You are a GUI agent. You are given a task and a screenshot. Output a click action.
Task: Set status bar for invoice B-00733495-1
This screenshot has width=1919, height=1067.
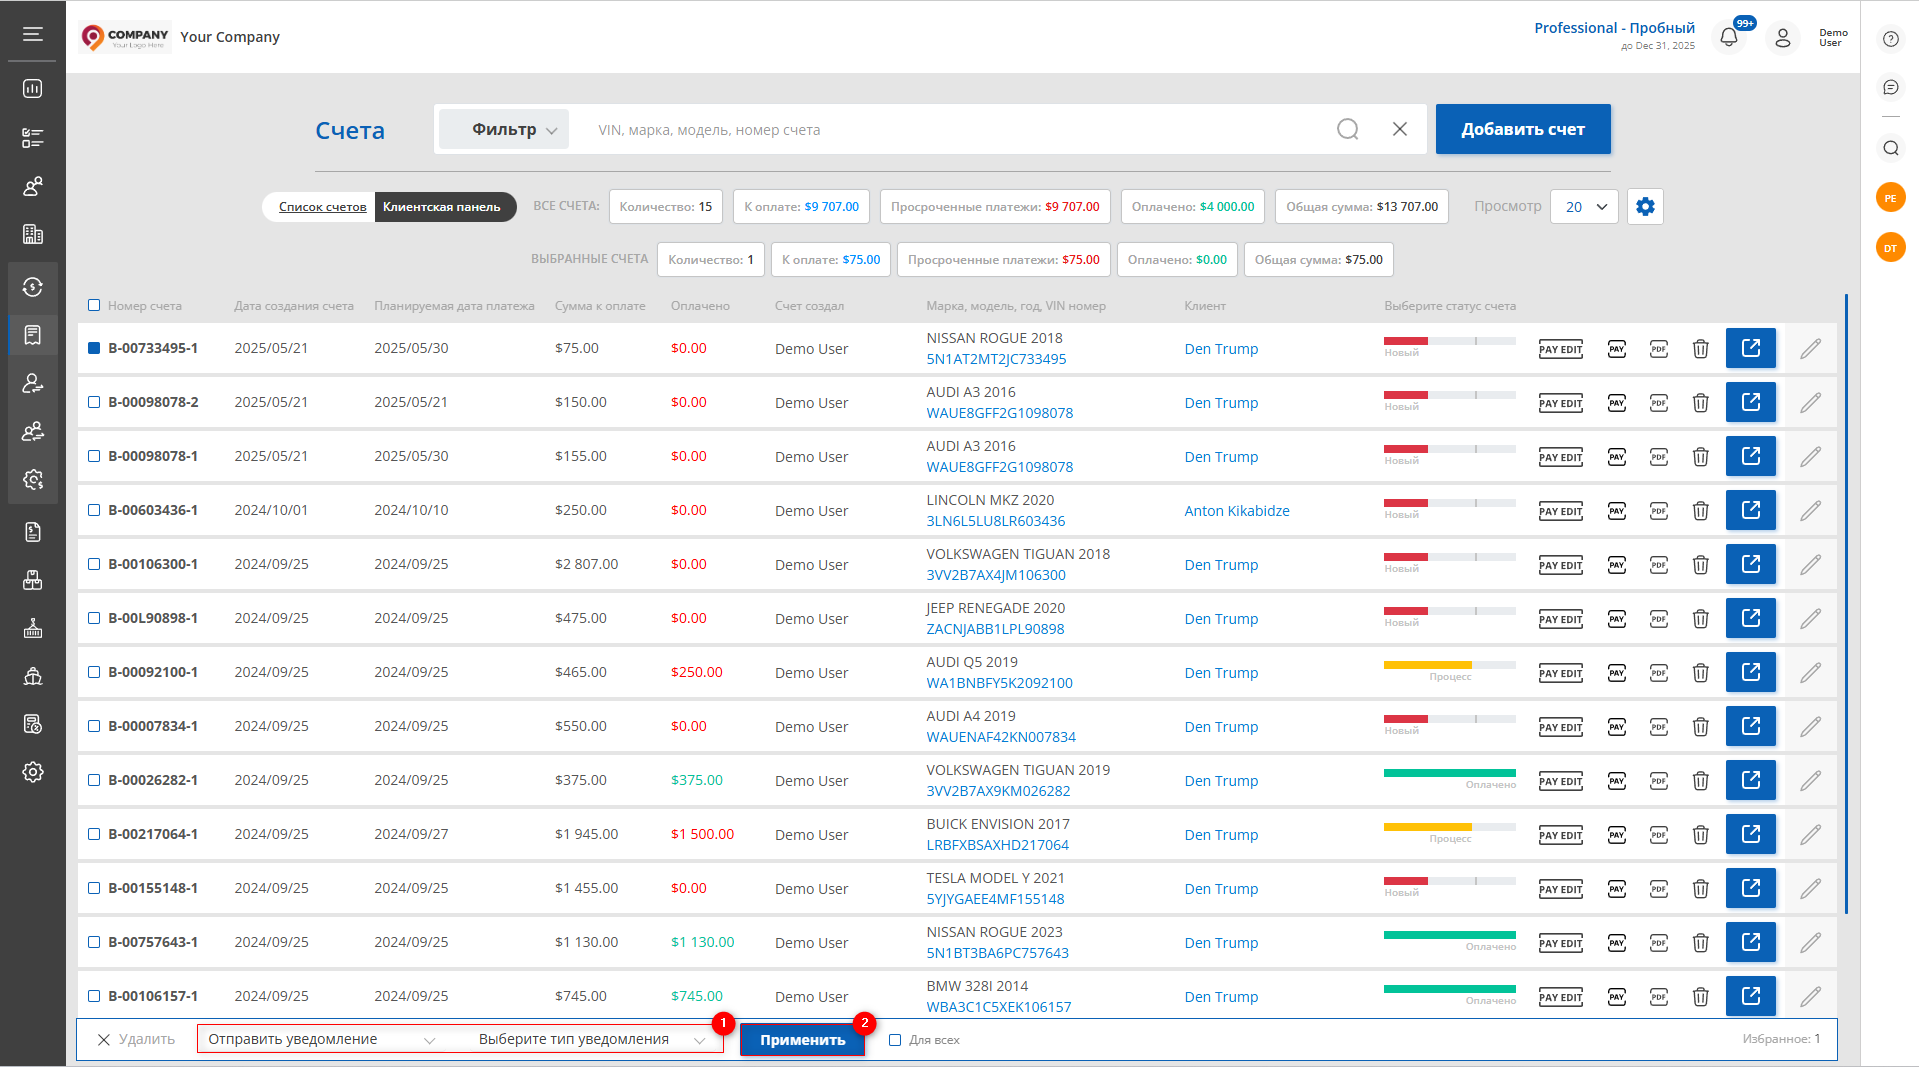(x=1450, y=341)
